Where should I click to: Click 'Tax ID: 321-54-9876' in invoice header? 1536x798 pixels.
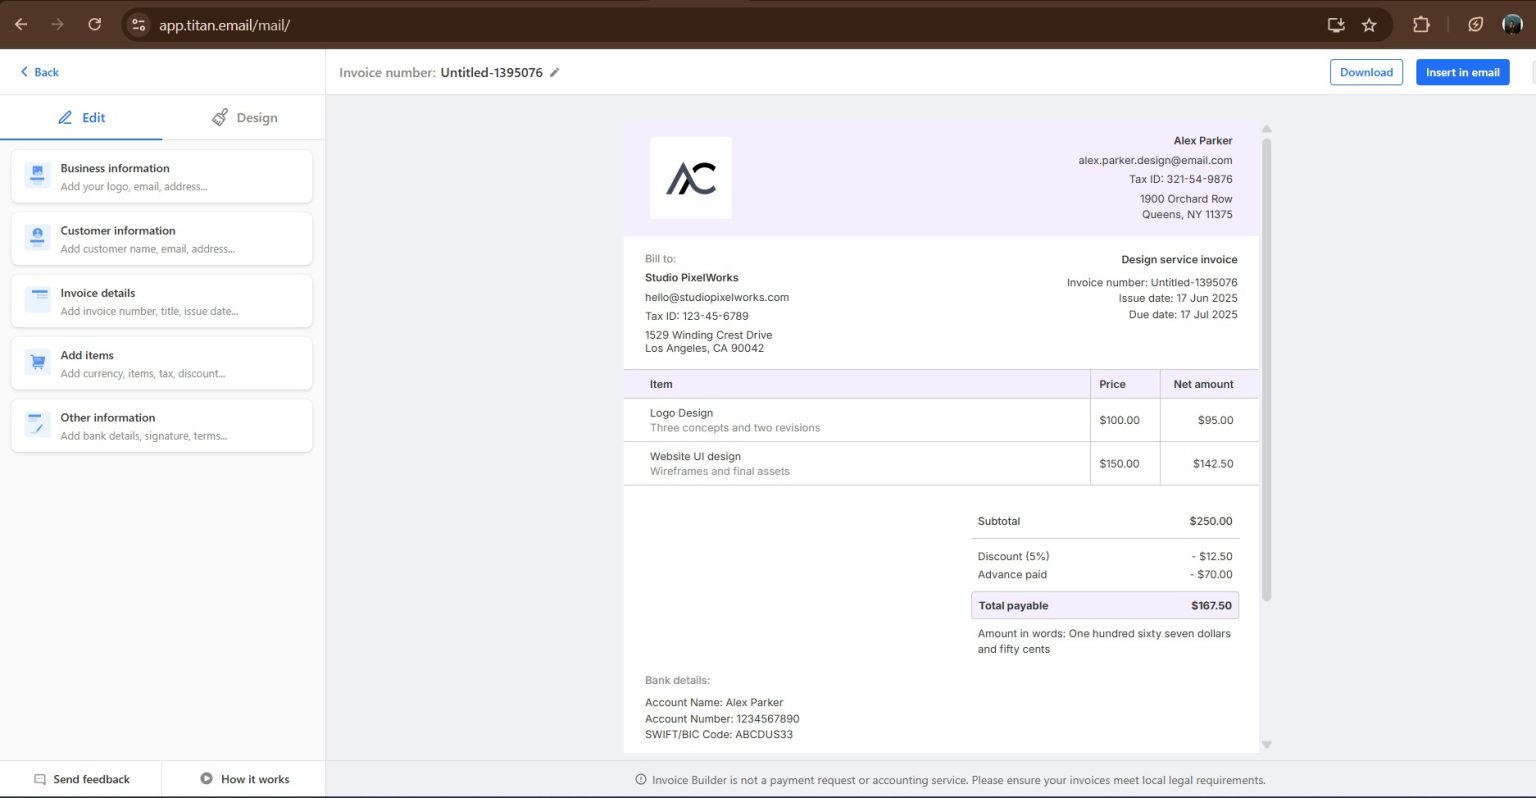[1181, 179]
